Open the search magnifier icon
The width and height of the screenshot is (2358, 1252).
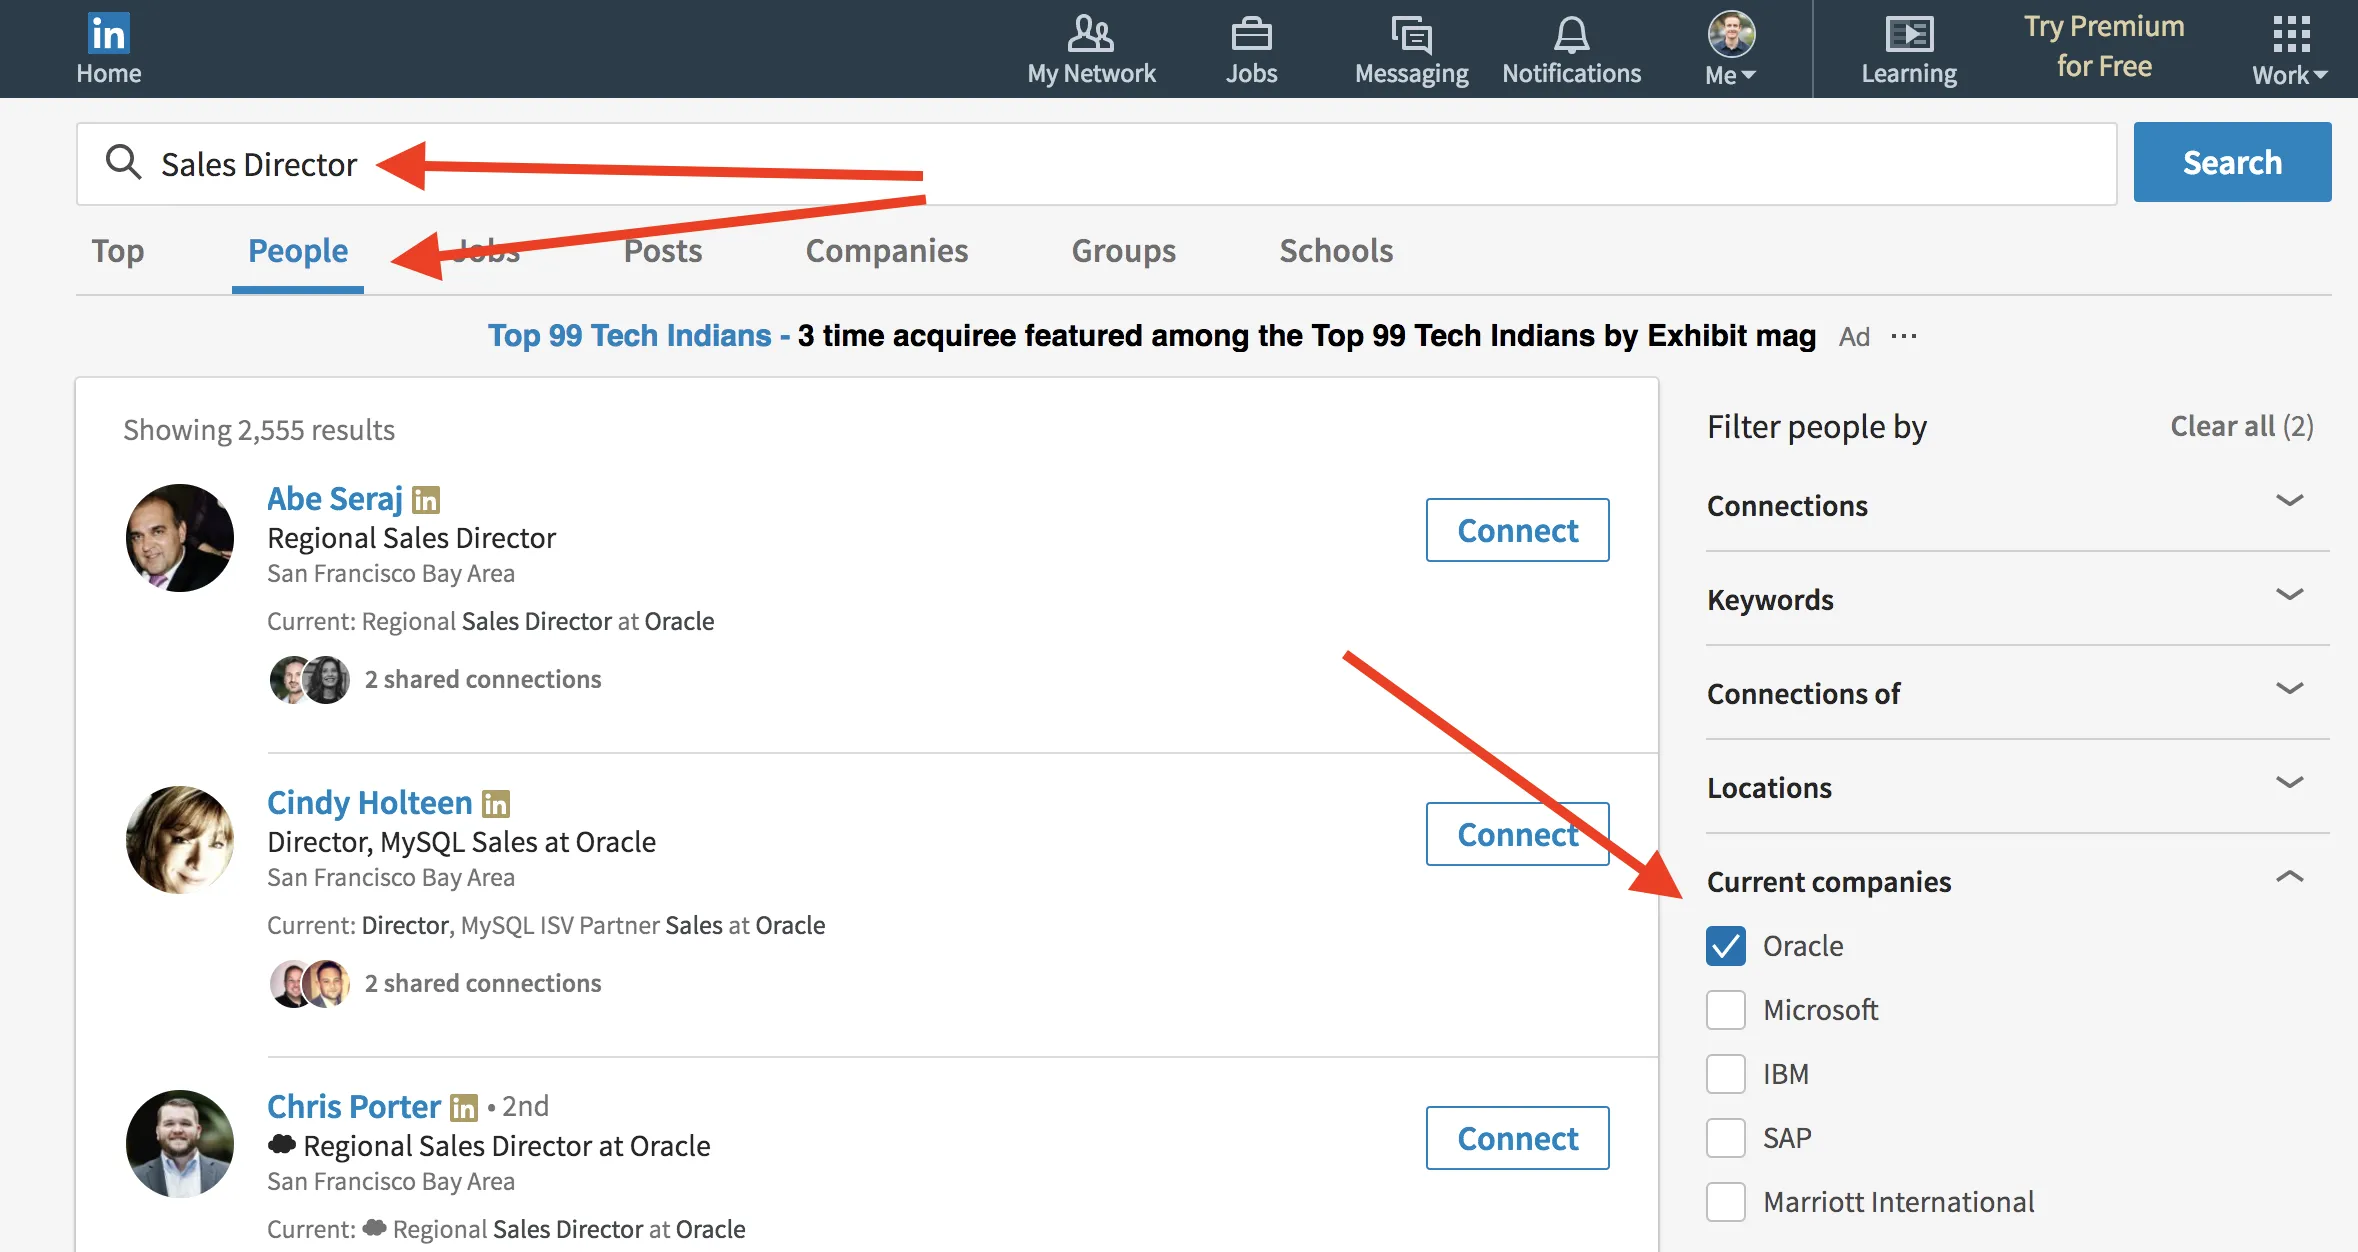(x=124, y=162)
